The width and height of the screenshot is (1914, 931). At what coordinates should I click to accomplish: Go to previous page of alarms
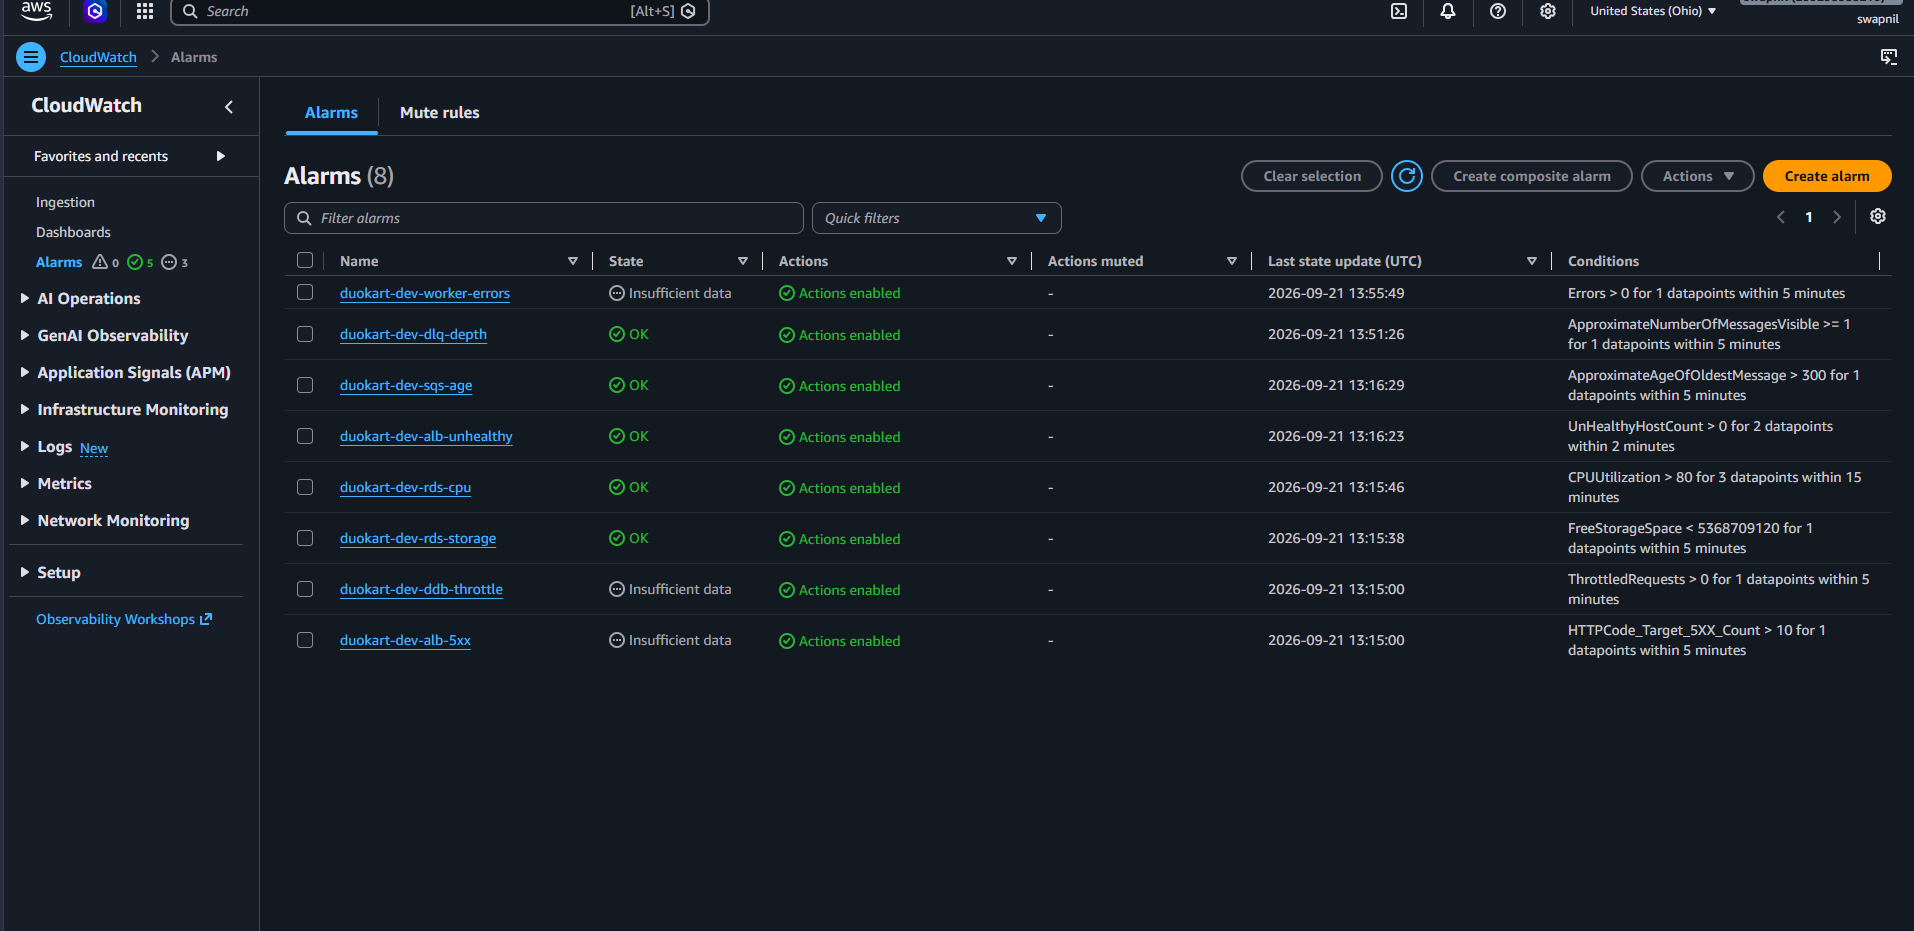pos(1781,217)
